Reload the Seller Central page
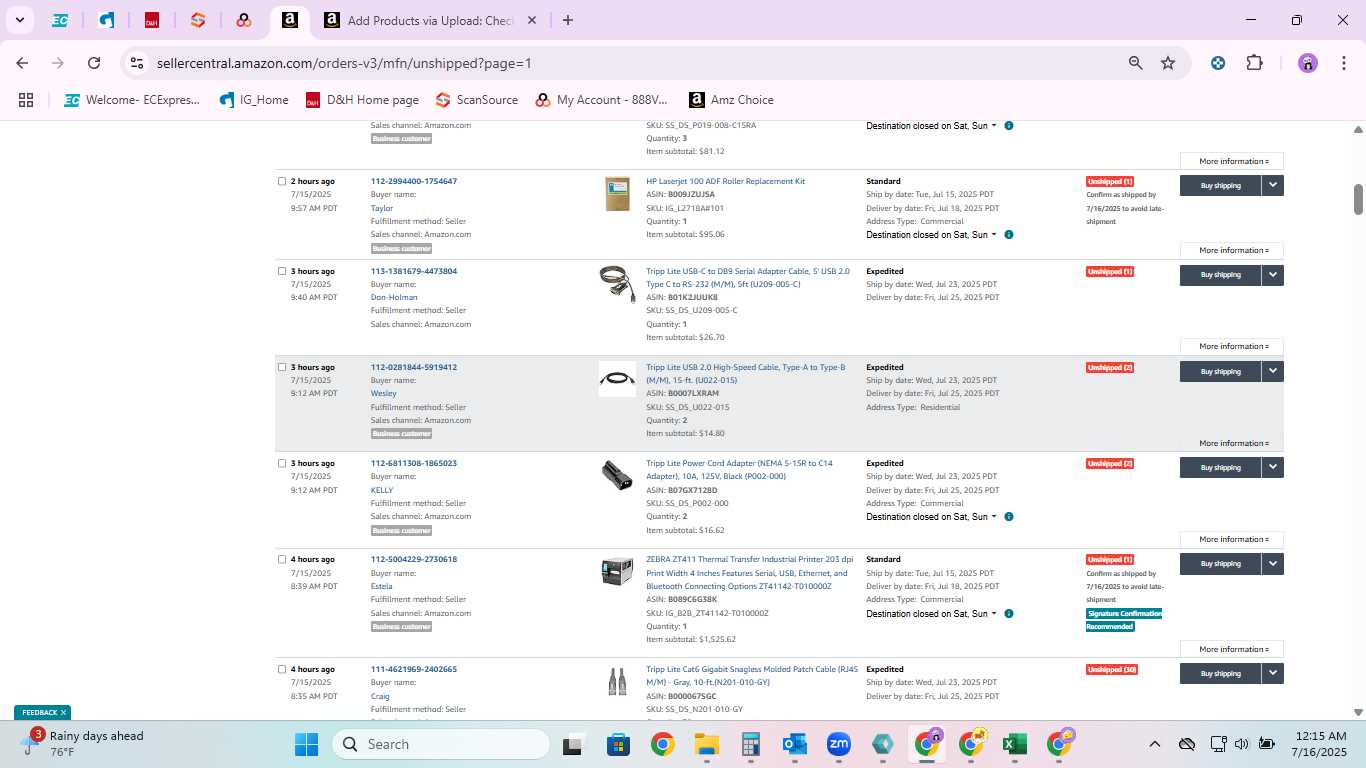Image resolution: width=1366 pixels, height=768 pixels. coord(94,63)
